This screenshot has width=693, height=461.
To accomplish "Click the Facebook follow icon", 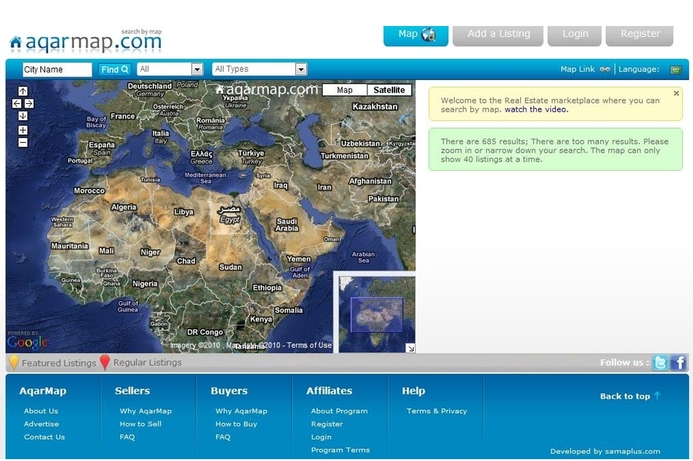I will click(678, 362).
